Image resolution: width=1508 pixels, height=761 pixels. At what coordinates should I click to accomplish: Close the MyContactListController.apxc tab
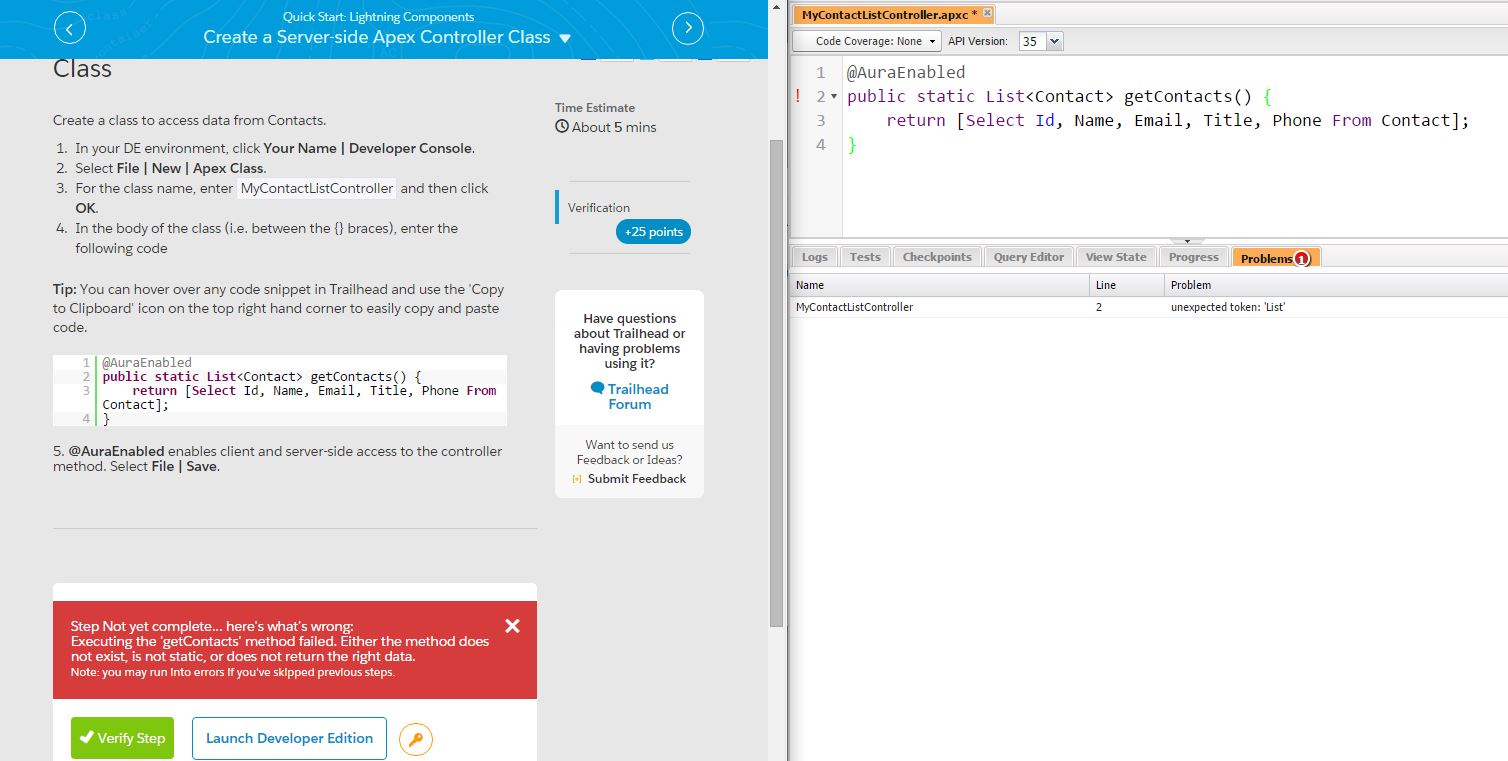987,13
